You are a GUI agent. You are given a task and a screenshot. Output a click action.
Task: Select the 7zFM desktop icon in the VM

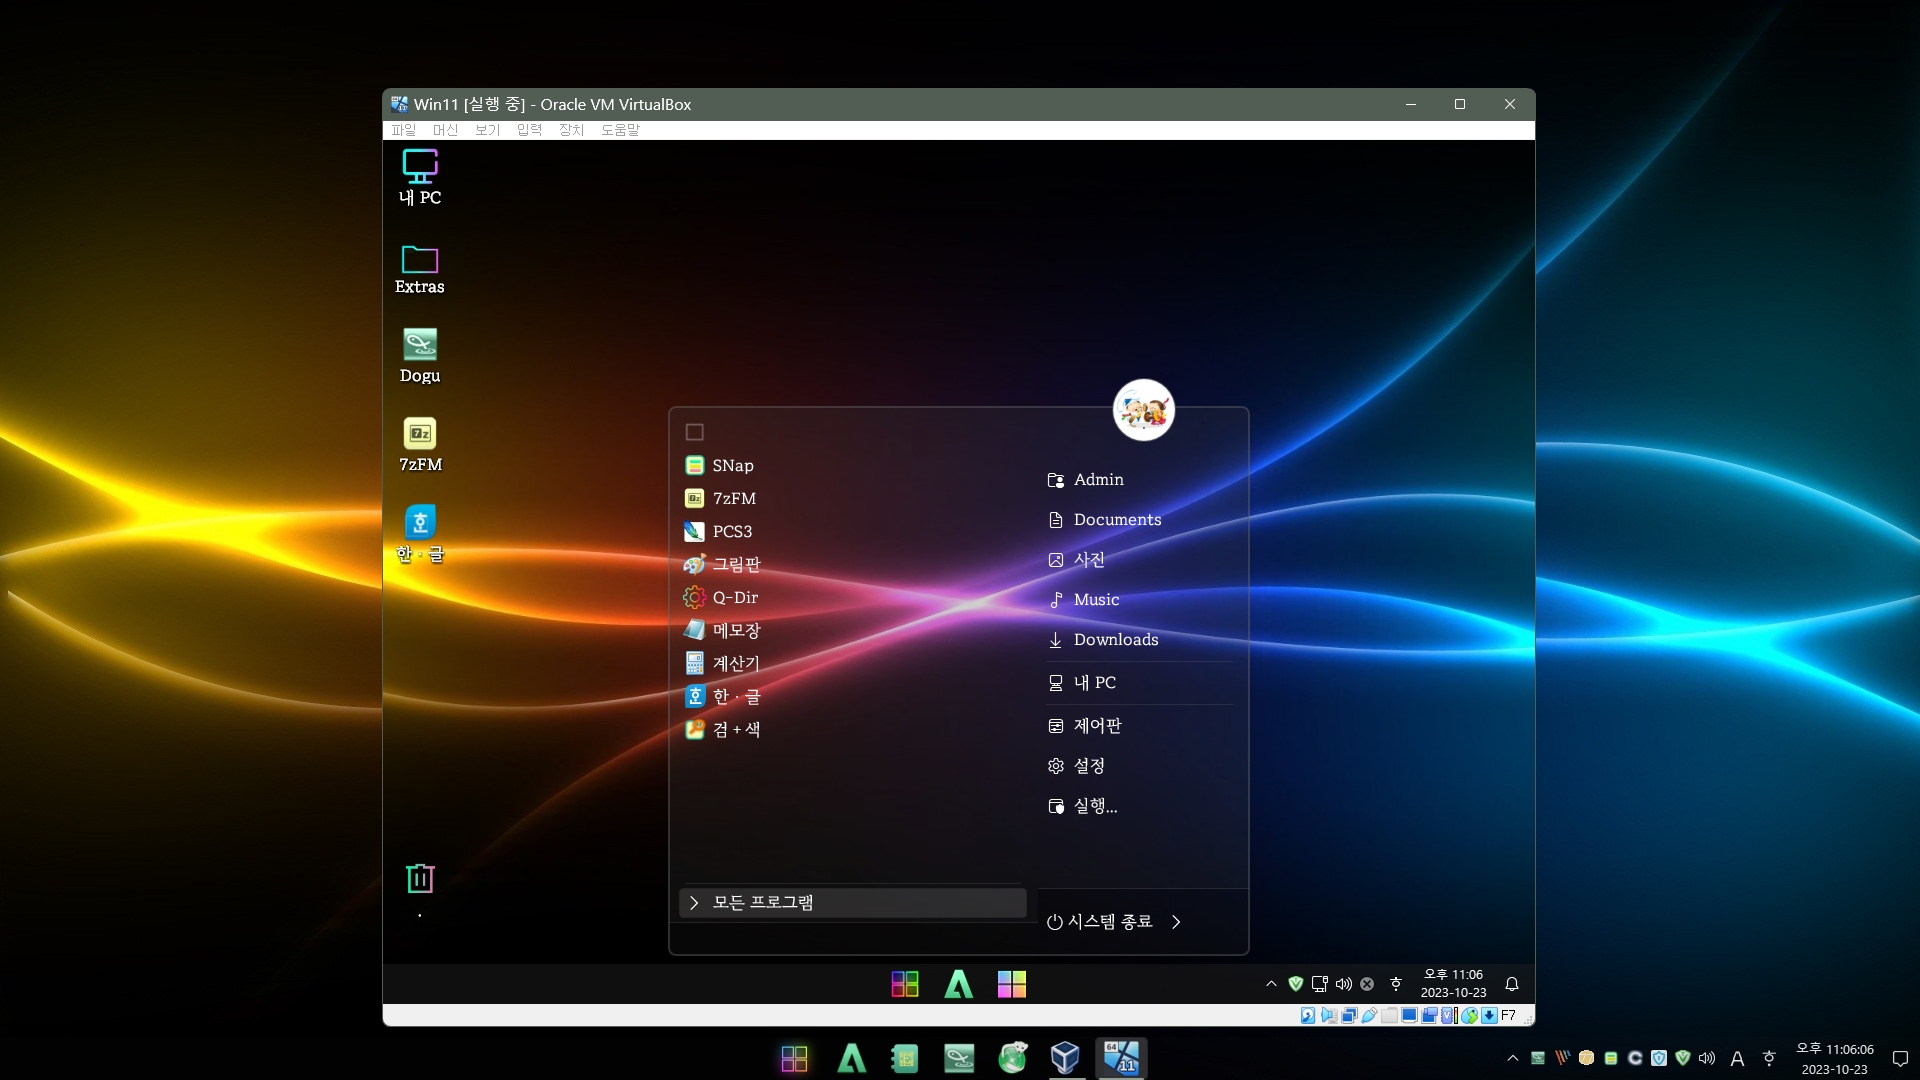click(x=420, y=445)
